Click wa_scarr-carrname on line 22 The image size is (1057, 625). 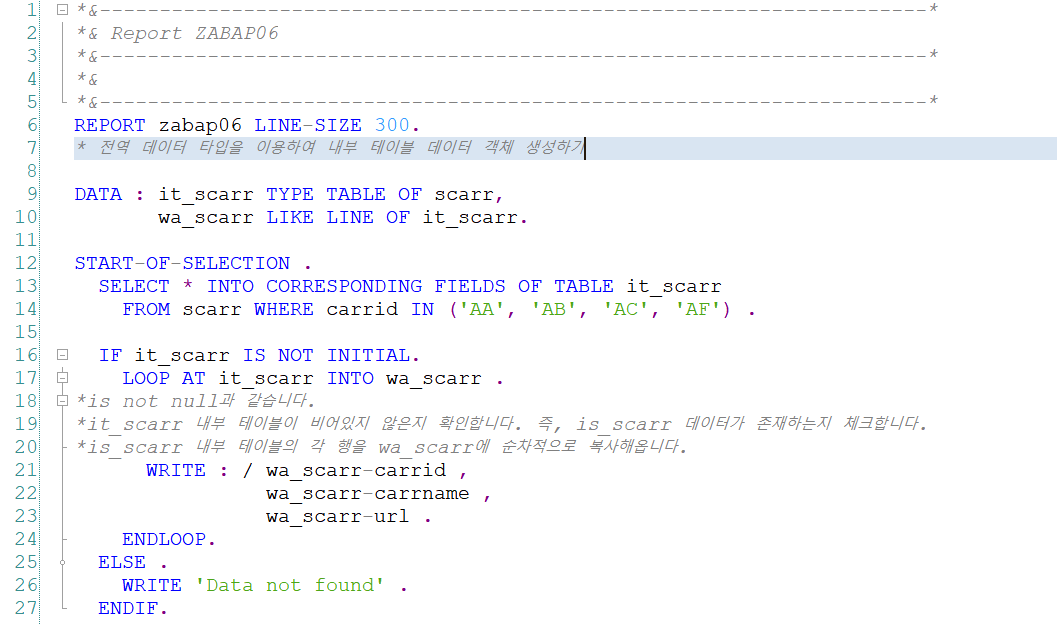[367, 494]
